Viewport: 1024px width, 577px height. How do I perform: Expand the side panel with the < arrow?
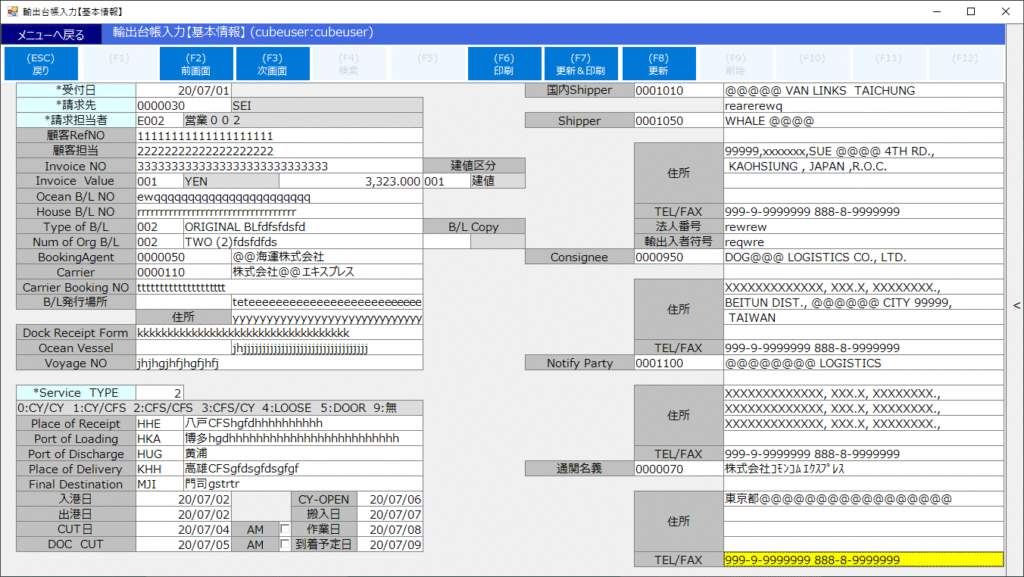pyautogui.click(x=1016, y=306)
